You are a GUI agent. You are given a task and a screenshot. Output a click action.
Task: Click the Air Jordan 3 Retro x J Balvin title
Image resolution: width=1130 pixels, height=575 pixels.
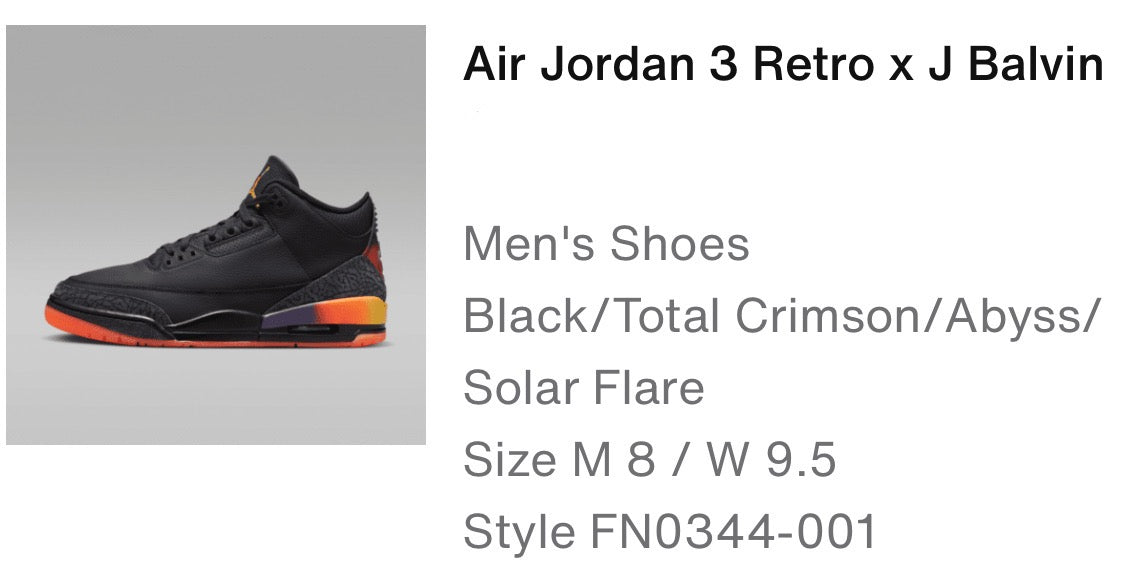(x=783, y=64)
